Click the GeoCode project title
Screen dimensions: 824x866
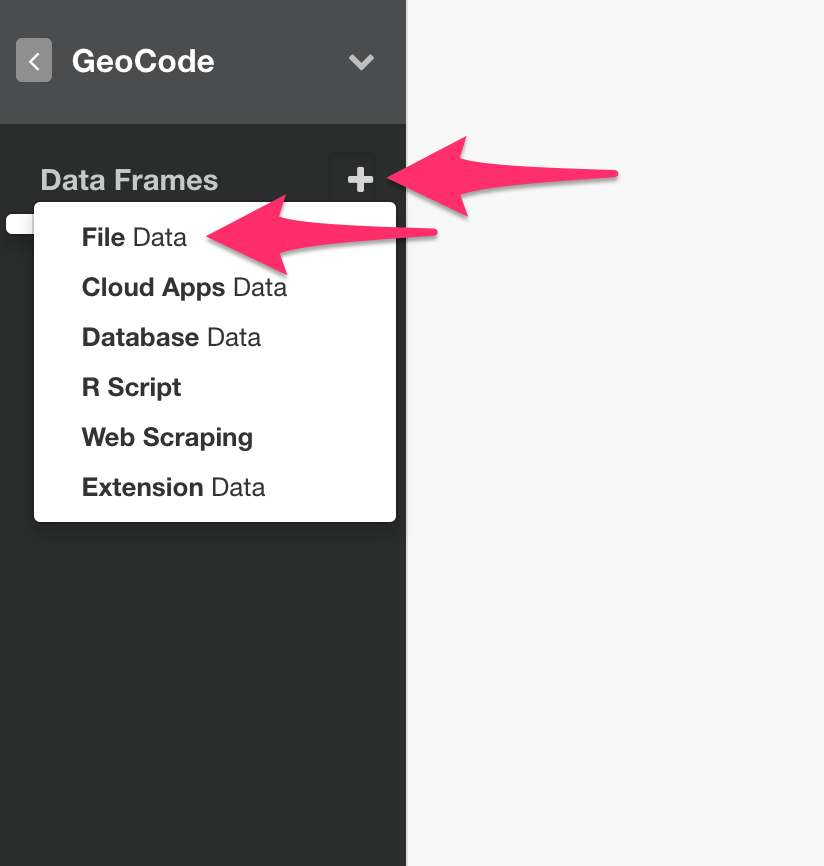143,61
